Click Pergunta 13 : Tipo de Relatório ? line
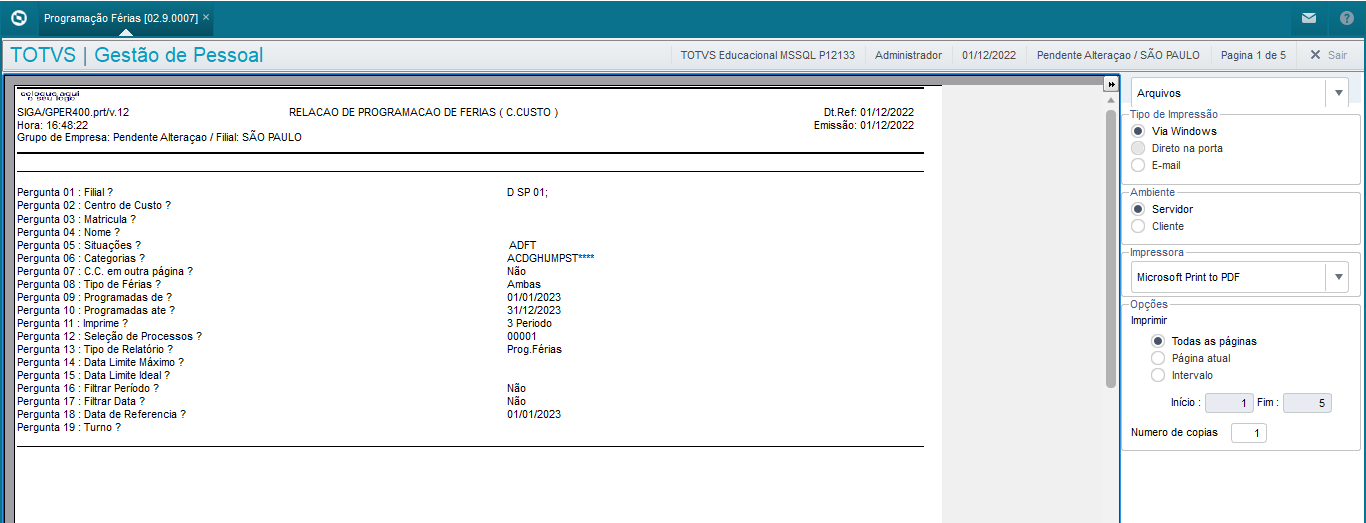Viewport: 1366px width, 523px height. (95, 349)
